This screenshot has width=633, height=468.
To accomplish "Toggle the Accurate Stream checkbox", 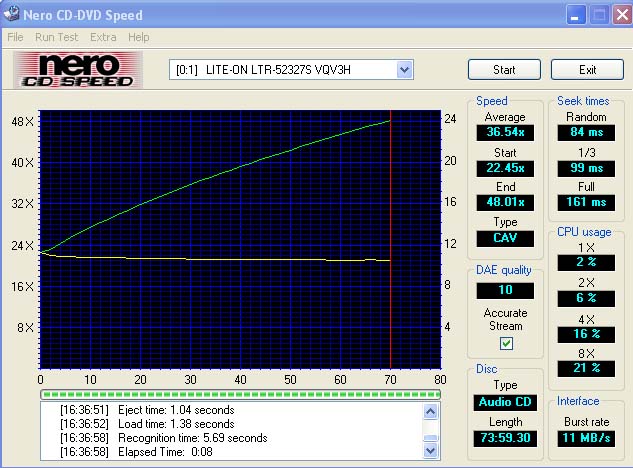I will 505,343.
